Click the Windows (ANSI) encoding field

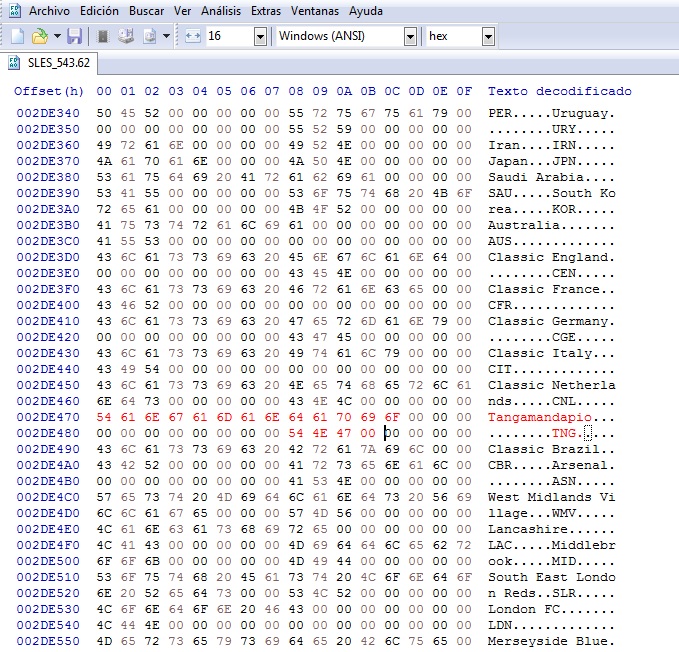(340, 36)
